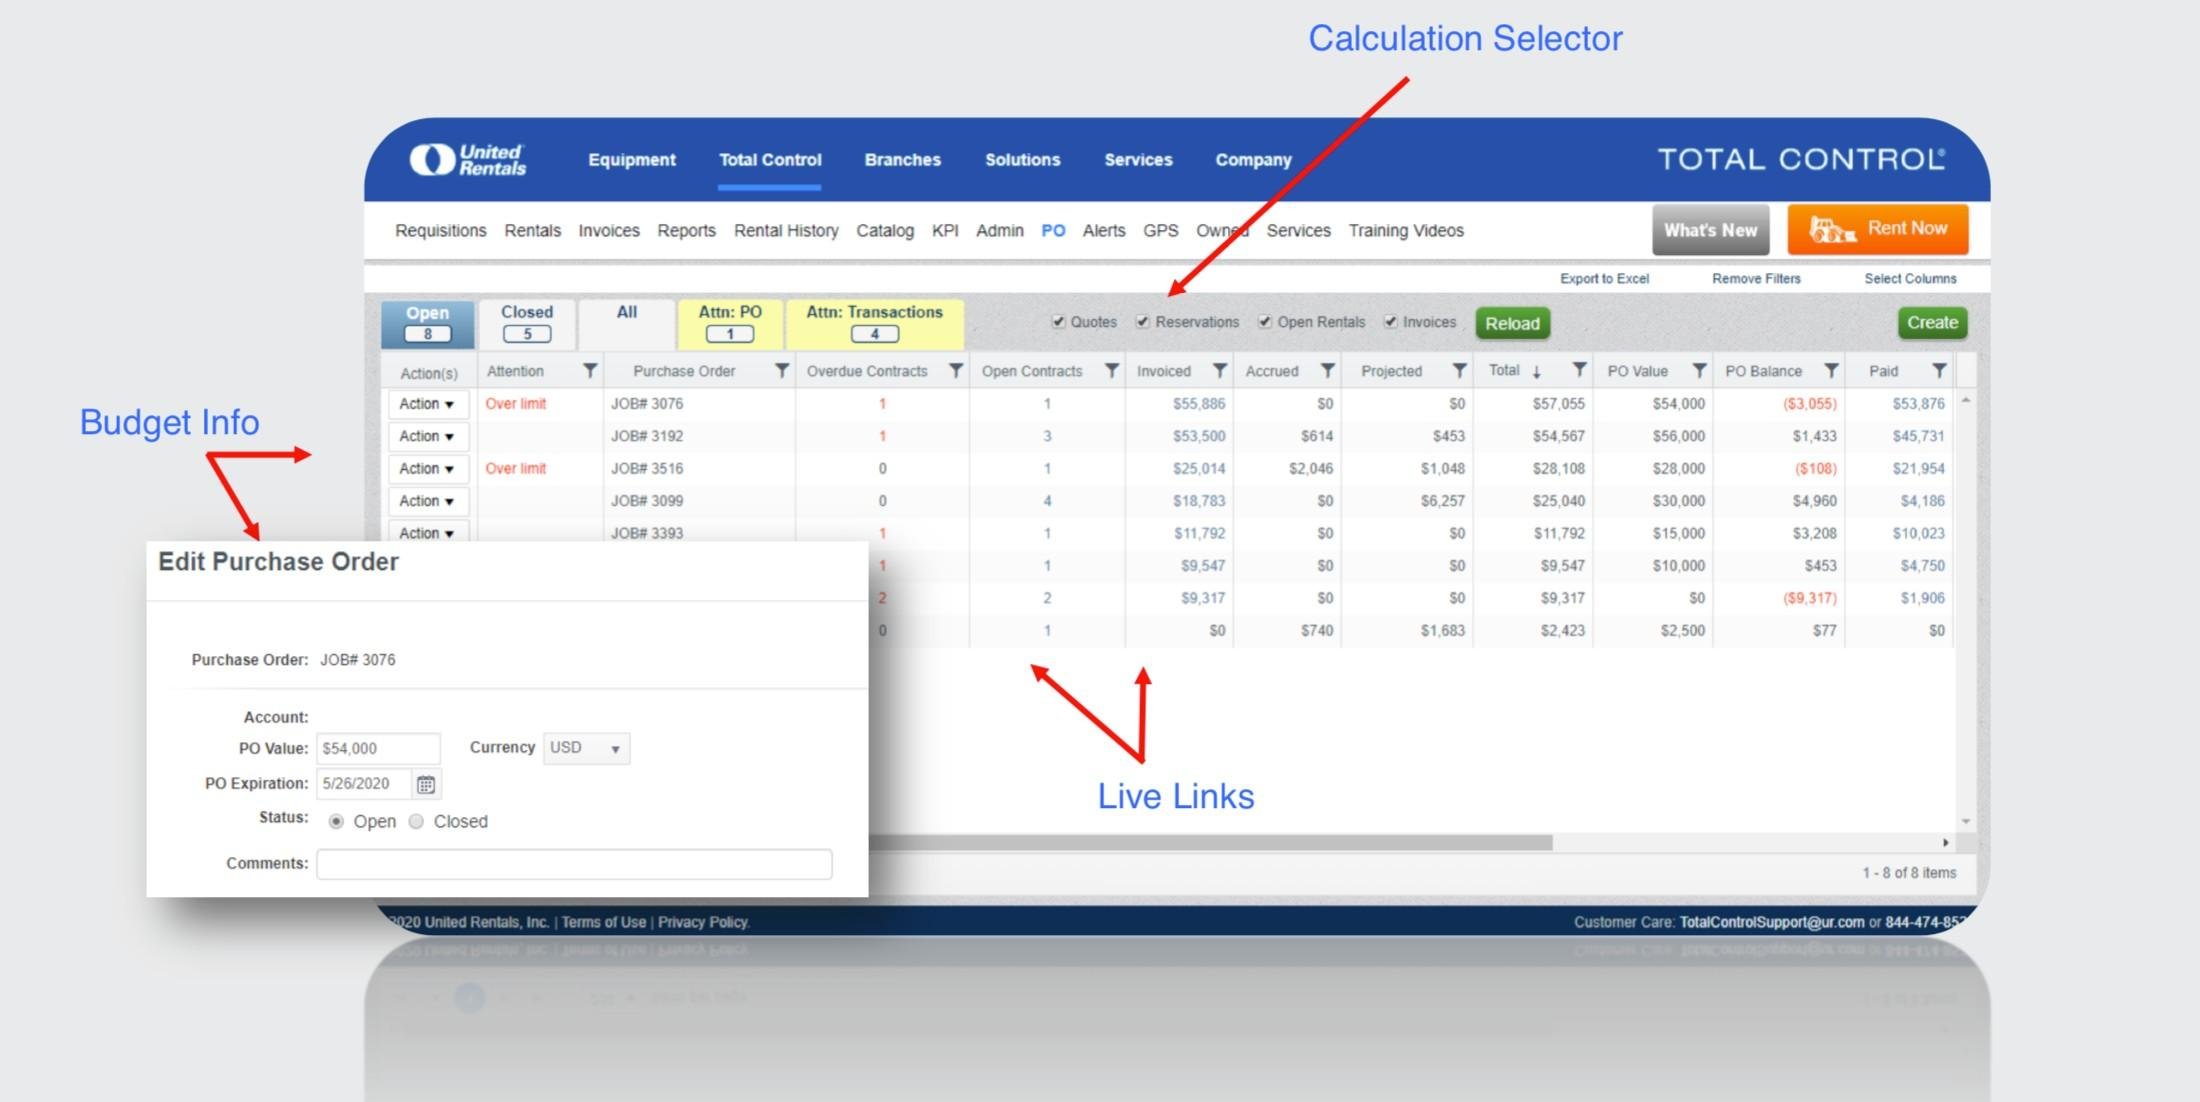Open filter on Purchase Order column

coord(782,371)
